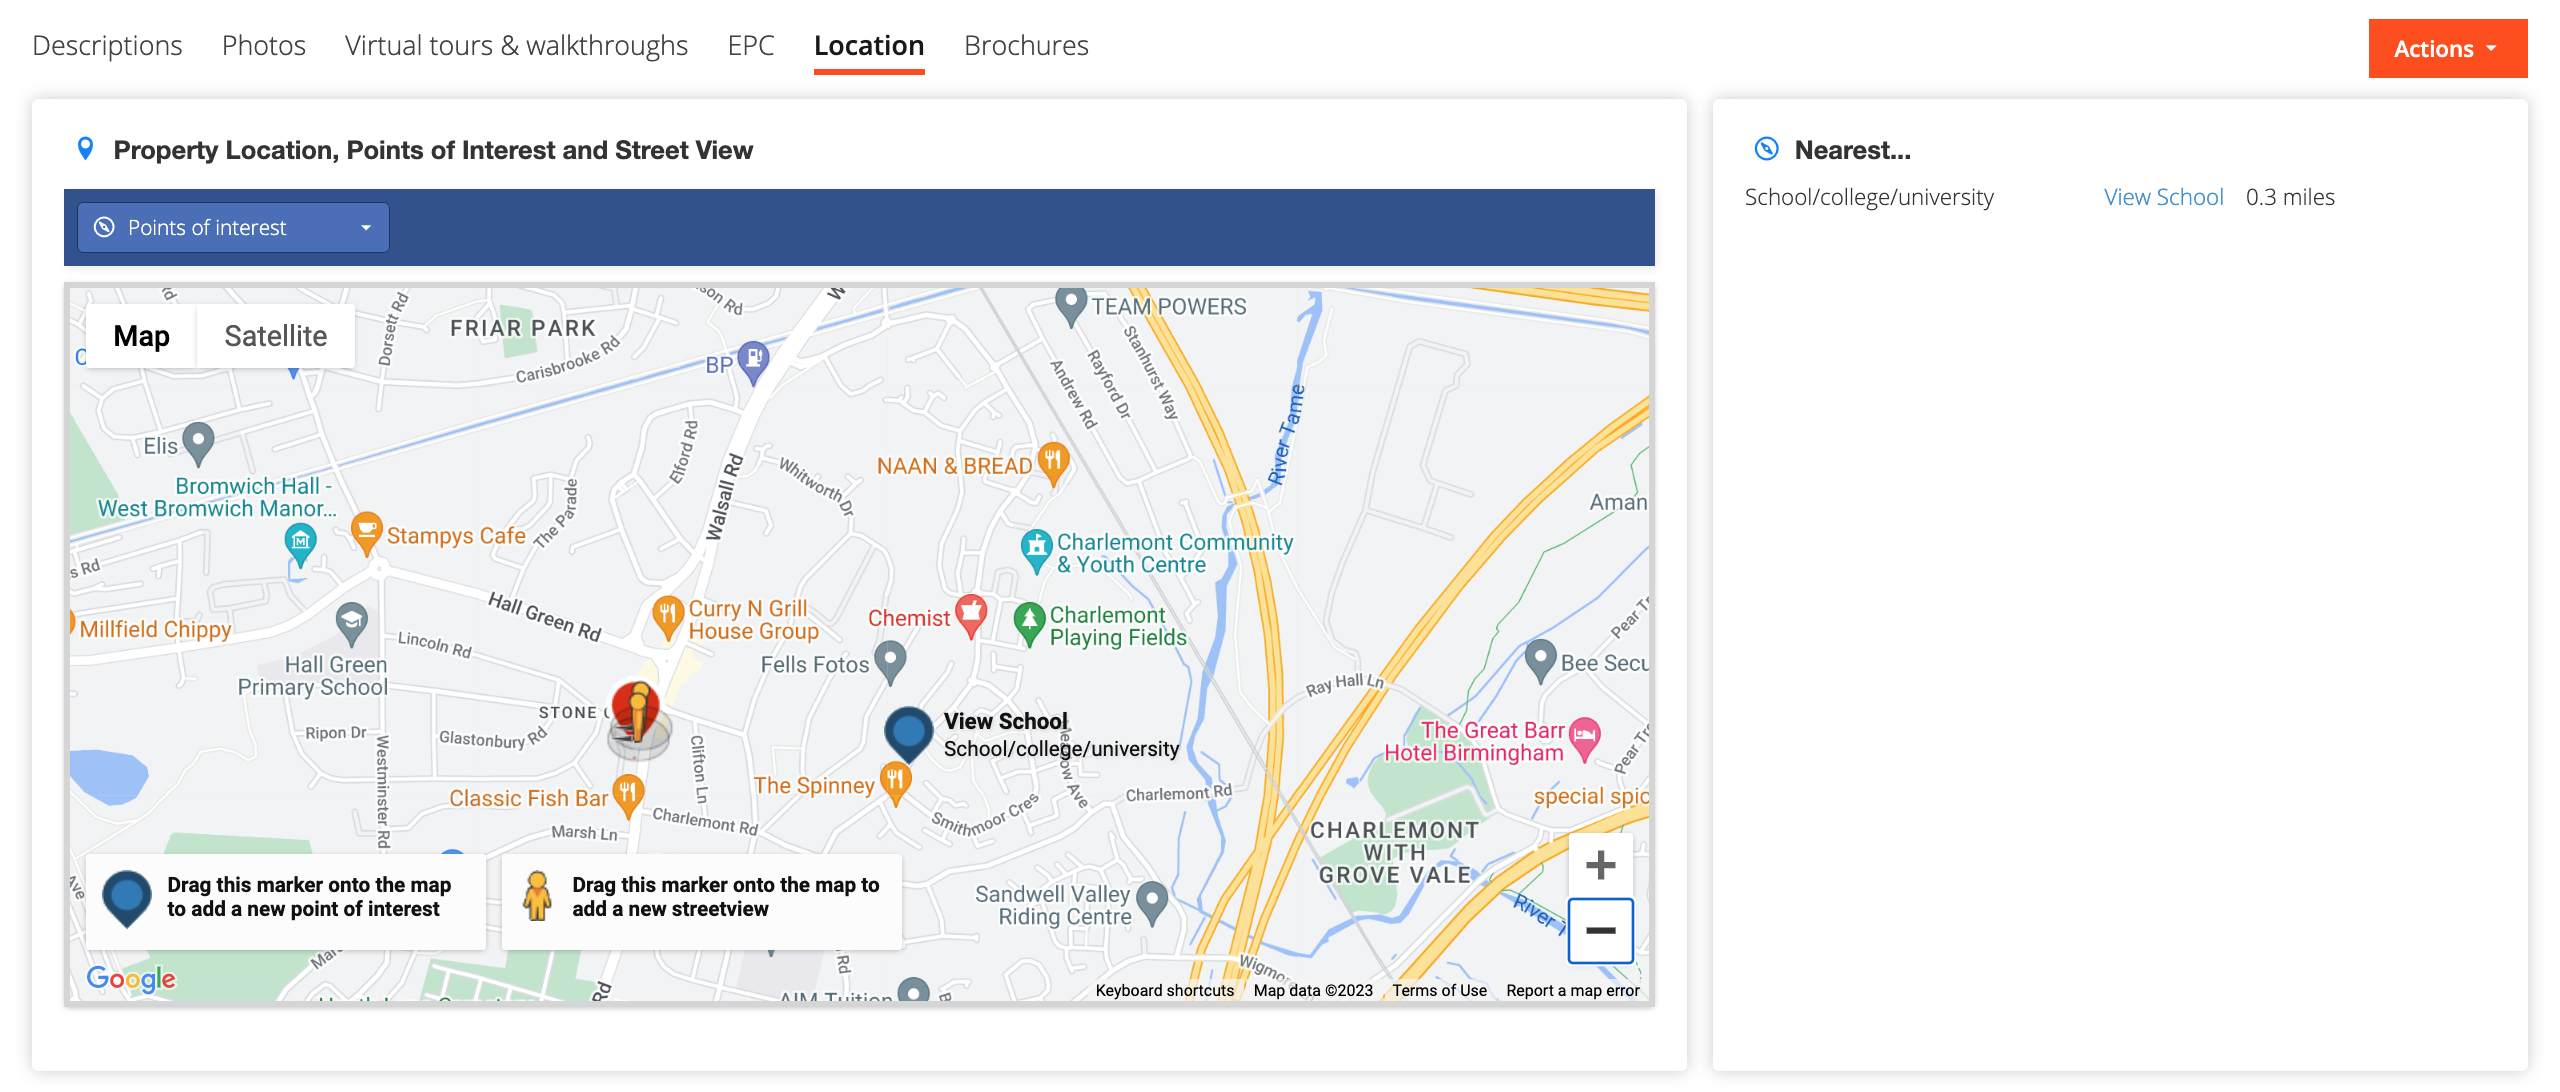Click the Charlemont Playing Fields park pin
Screen dimensions: 2560x1092
click(1030, 623)
